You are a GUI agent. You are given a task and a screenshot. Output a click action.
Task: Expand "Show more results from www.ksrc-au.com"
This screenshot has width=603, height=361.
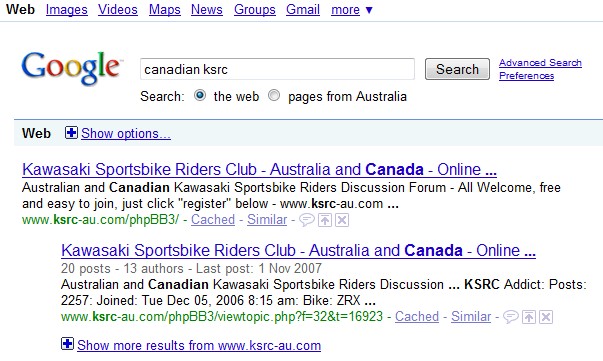(x=199, y=345)
